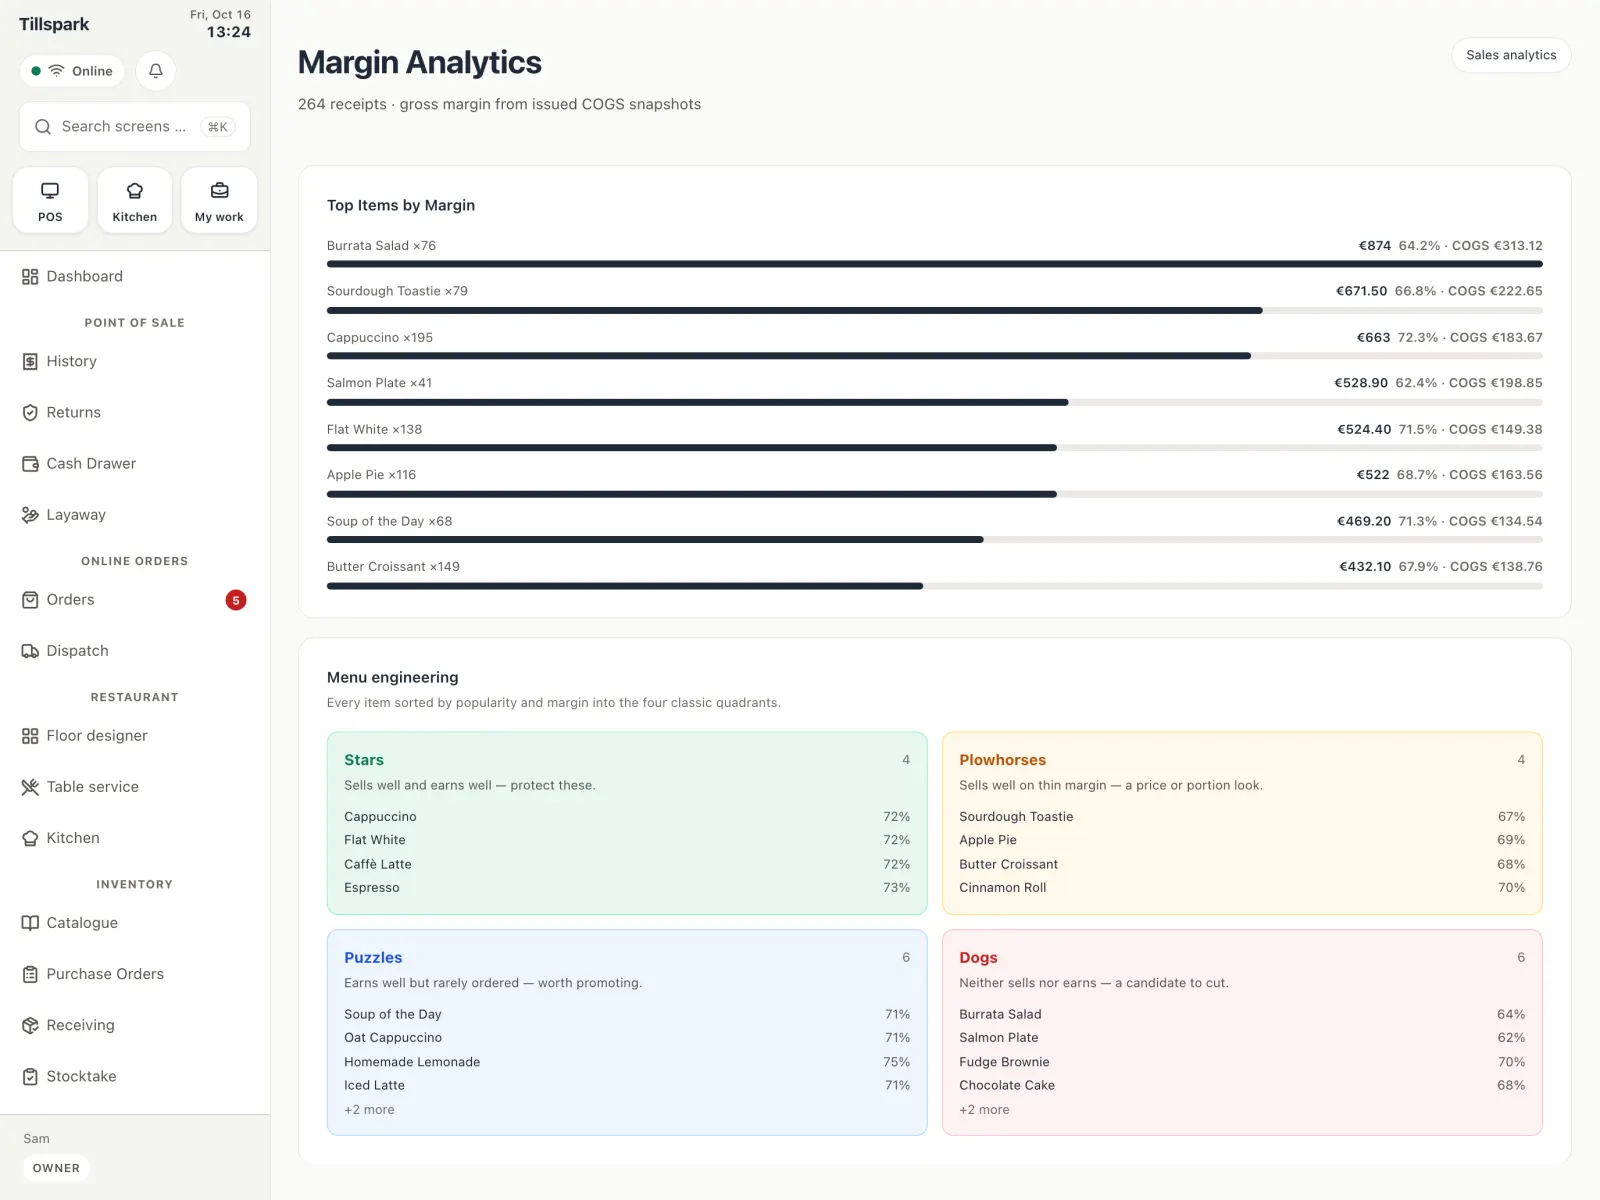Screen dimensions: 1600x1200
Task: Click the Dogs quadrant heading
Action: (x=978, y=958)
